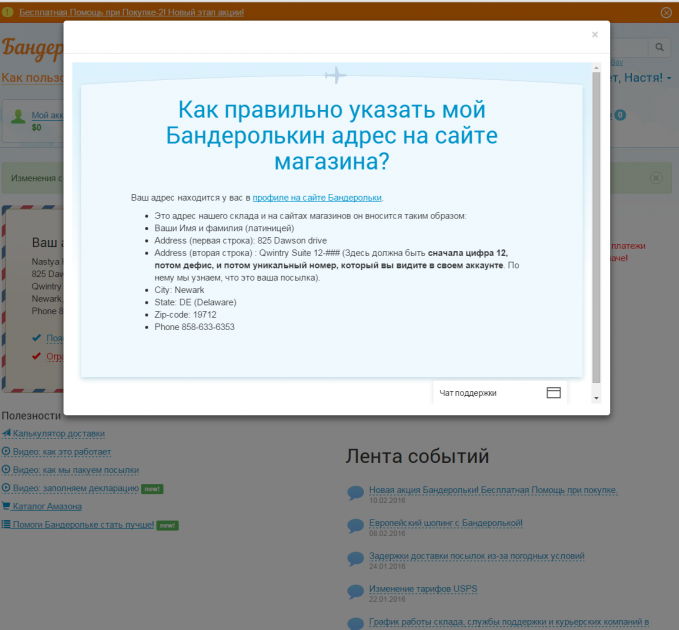Click speech bubble icon beside Новая акция Бандерольки
Image resolution: width=679 pixels, height=630 pixels.
point(356,493)
